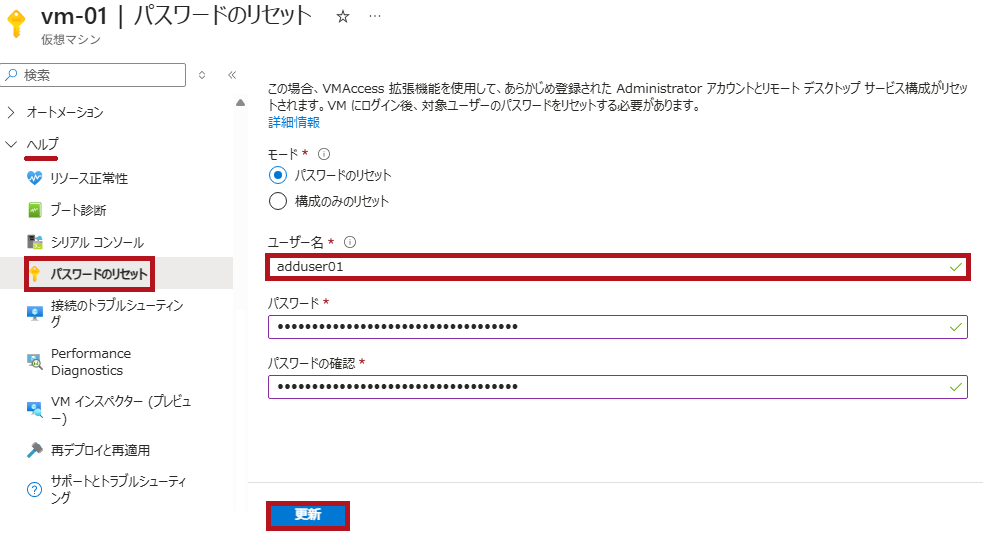Click the リソース正常性 heart icon
The width and height of the screenshot is (983, 537).
(34, 178)
